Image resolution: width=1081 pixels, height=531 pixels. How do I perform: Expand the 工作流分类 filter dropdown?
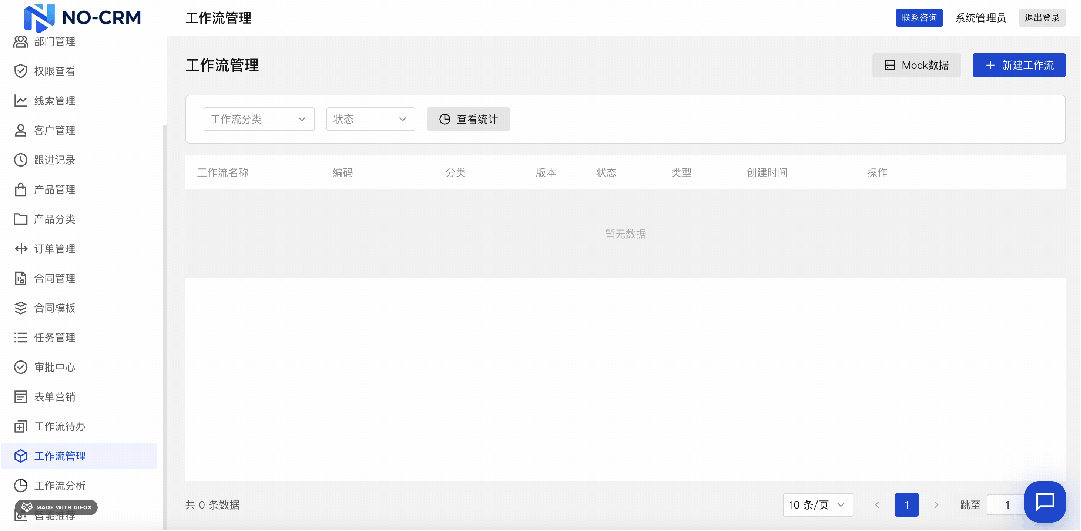(x=259, y=119)
